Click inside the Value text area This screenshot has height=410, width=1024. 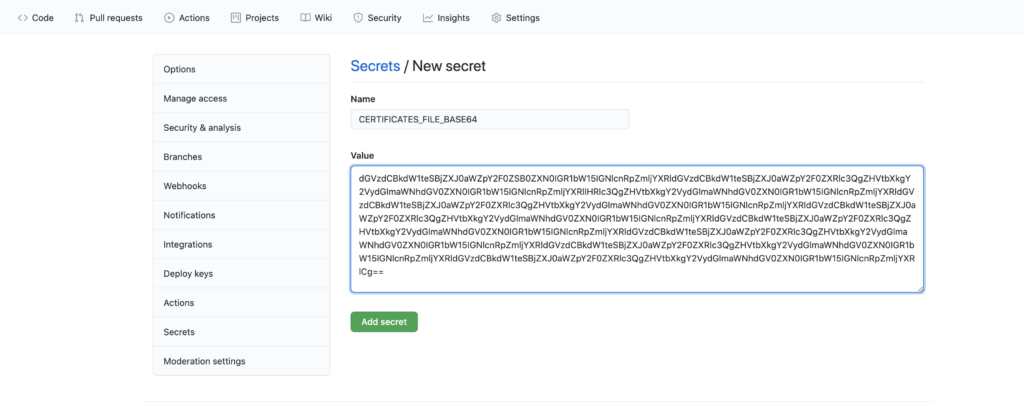coord(637,229)
